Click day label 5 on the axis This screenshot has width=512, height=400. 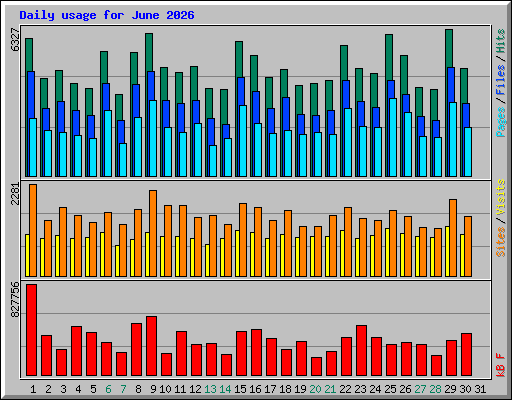pos(93,389)
